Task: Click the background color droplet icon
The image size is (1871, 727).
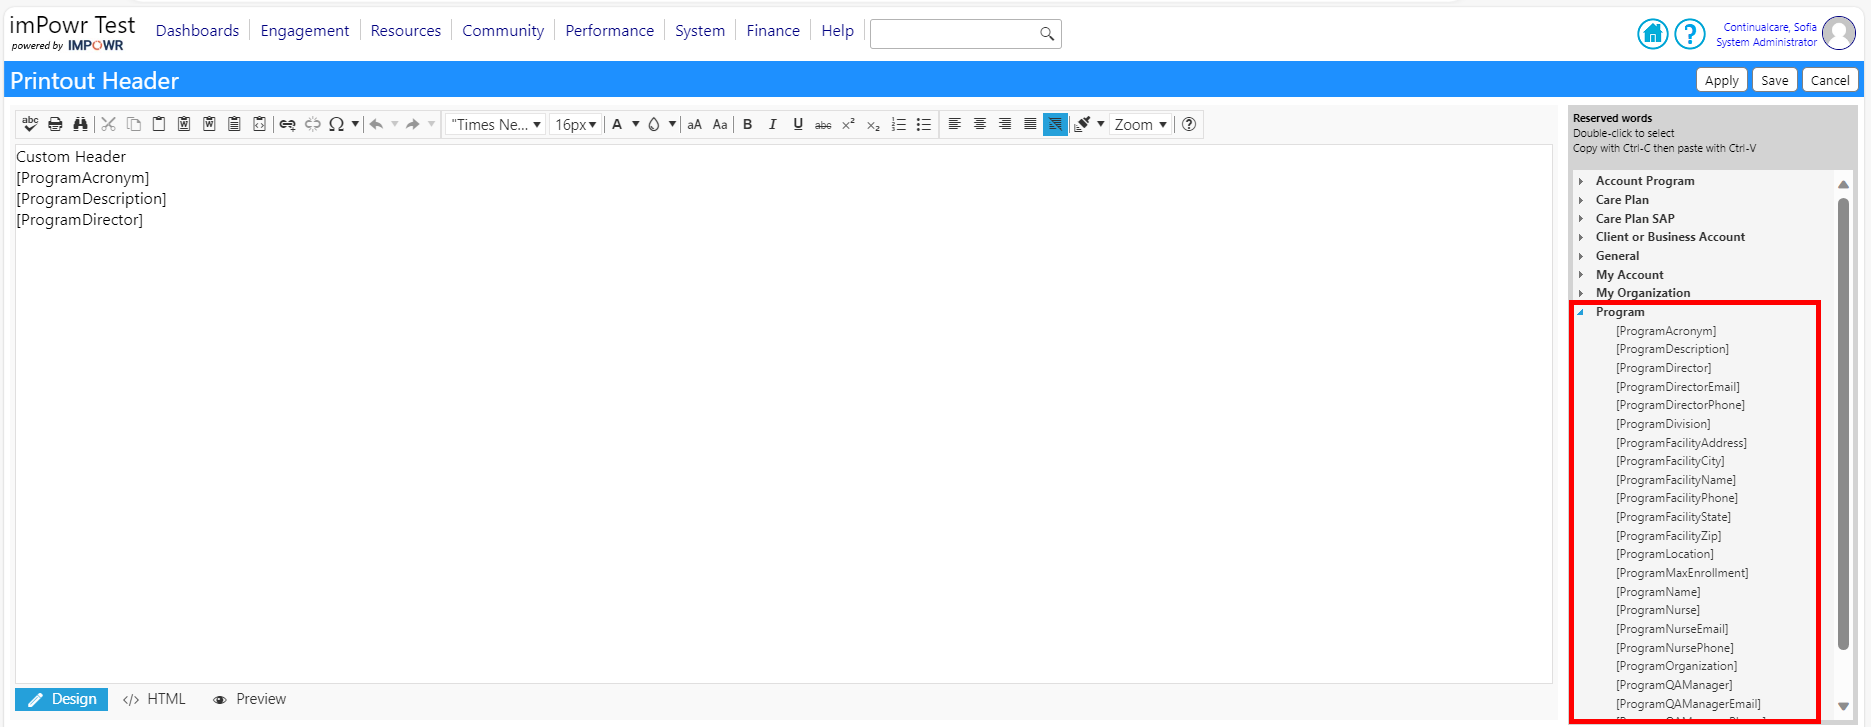Action: (x=654, y=124)
